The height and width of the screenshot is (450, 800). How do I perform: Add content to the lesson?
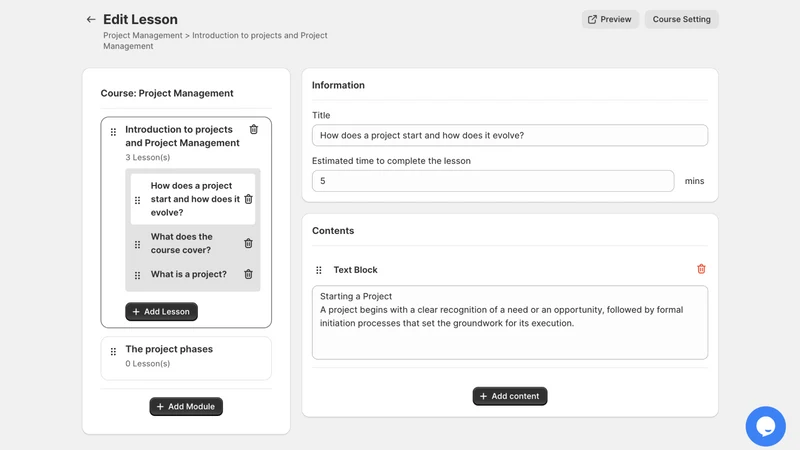pos(510,396)
